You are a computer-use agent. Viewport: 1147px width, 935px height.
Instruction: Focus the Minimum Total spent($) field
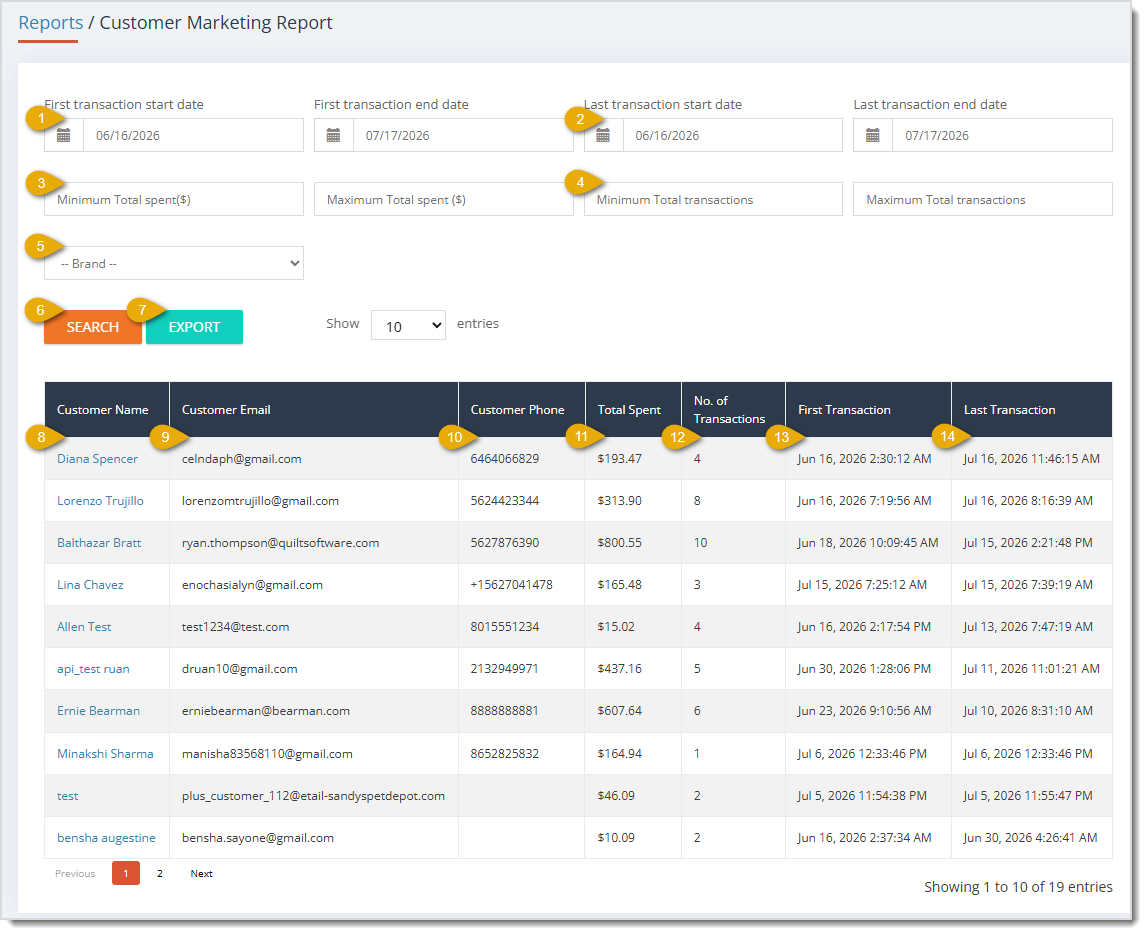tap(174, 199)
